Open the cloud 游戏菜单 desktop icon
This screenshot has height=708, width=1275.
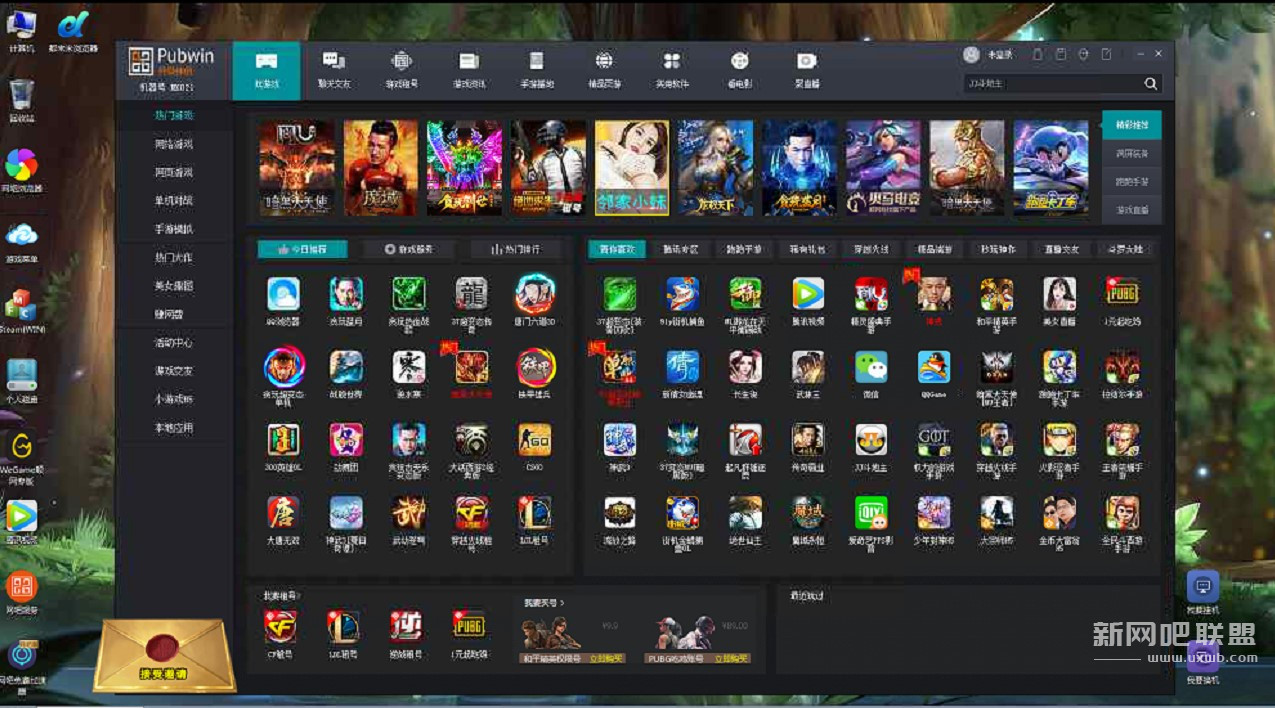pos(21,236)
